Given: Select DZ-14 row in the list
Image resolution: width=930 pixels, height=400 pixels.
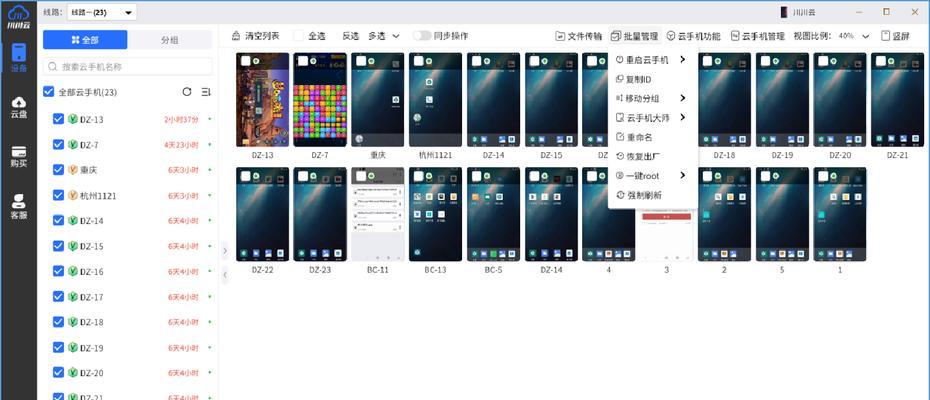Looking at the screenshot, I should (128, 220).
